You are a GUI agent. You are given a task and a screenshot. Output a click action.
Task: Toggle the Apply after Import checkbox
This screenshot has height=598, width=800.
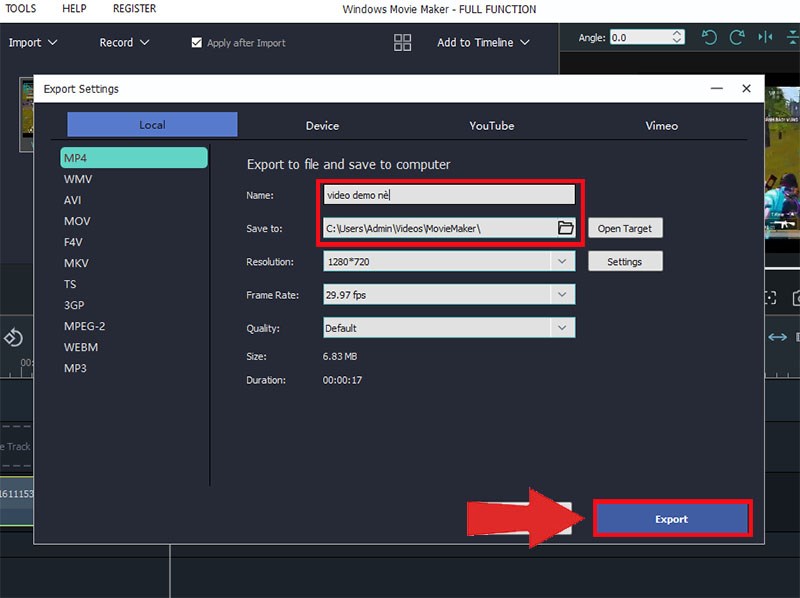click(x=197, y=43)
